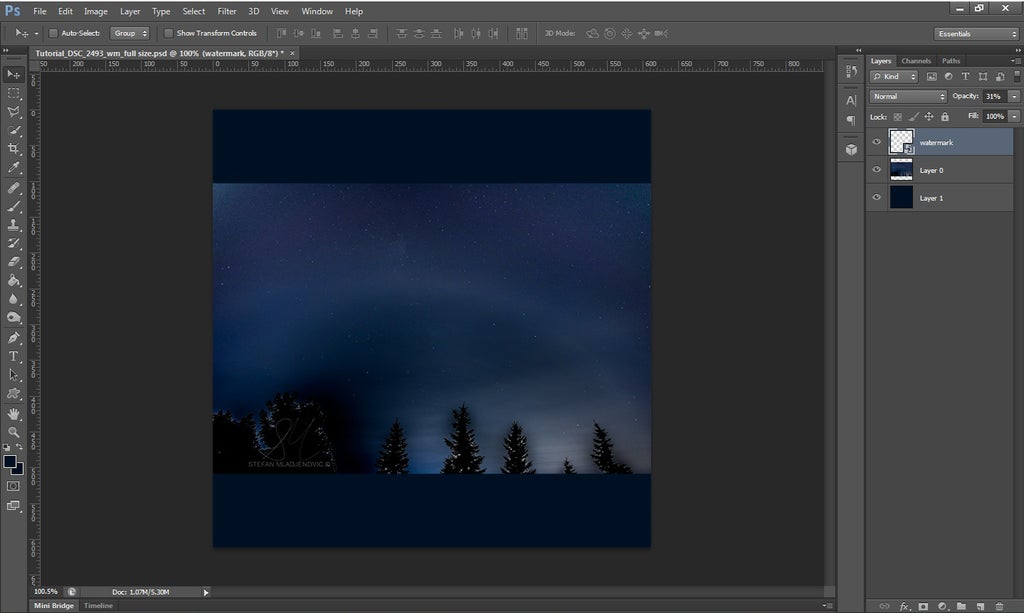
Task: Hide the watermark layer
Action: [x=877, y=143]
